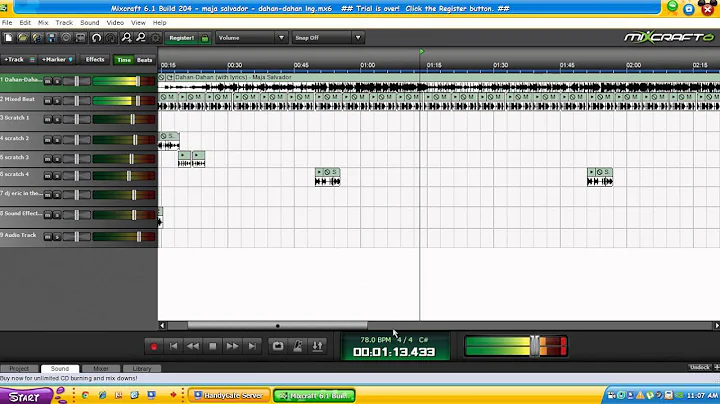The width and height of the screenshot is (720, 404).
Task: Switch to the Mixer tab
Action: (101, 369)
